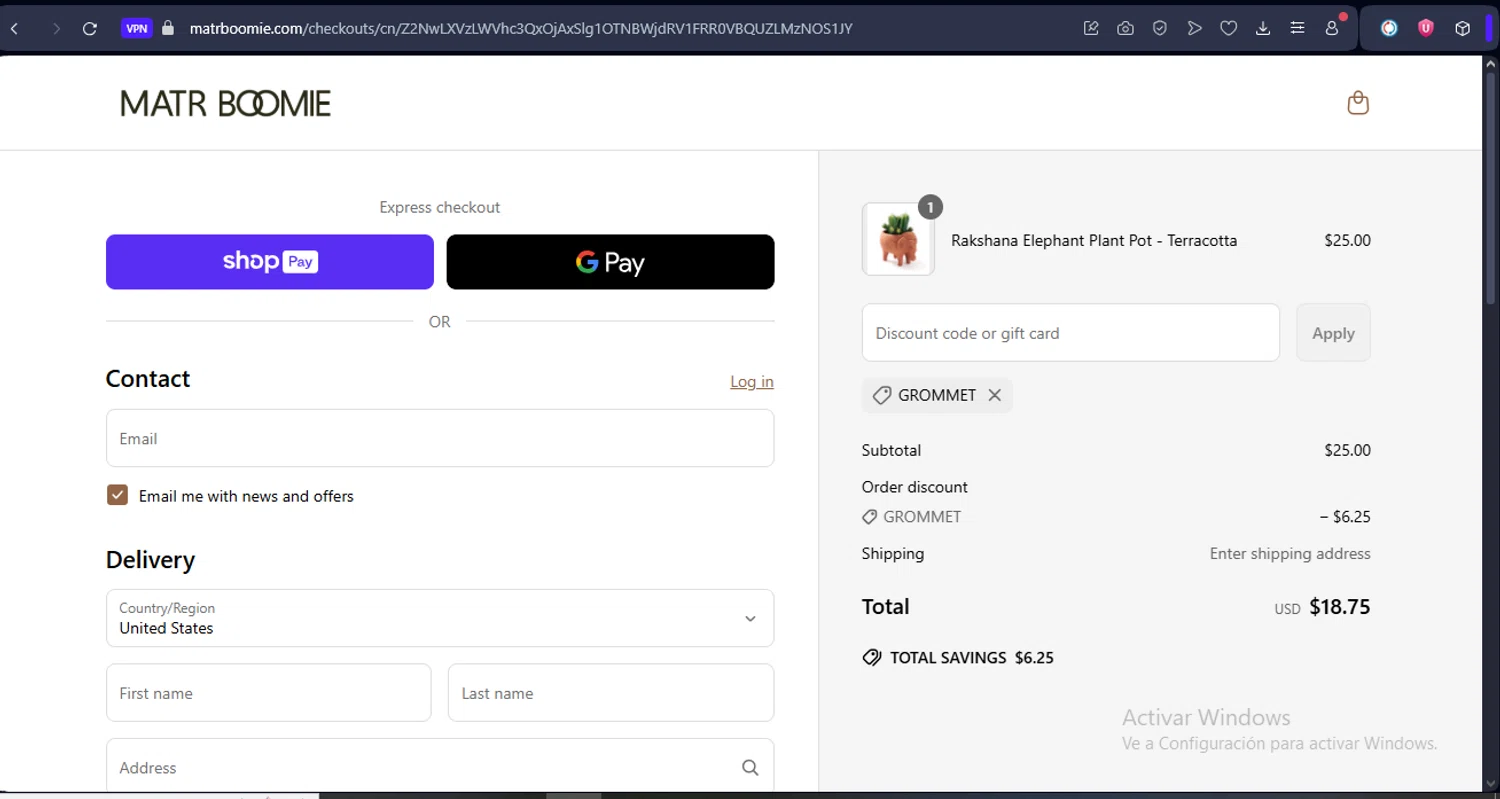Viewport: 1500px width, 799px height.
Task: Open the pink uBlock shield extension
Action: 1426,29
